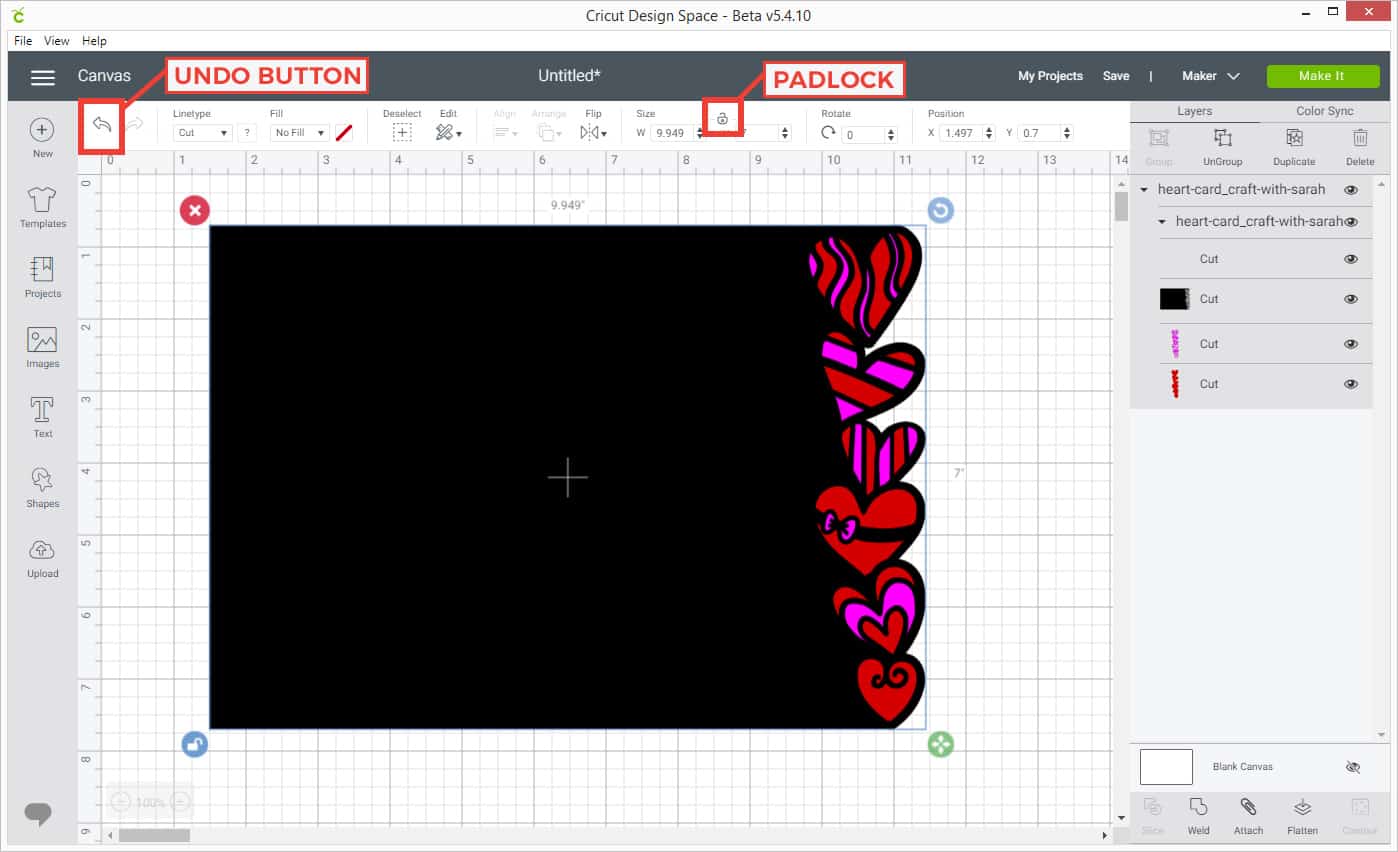Create a New project
The height and width of the screenshot is (852, 1398).
[x=42, y=138]
